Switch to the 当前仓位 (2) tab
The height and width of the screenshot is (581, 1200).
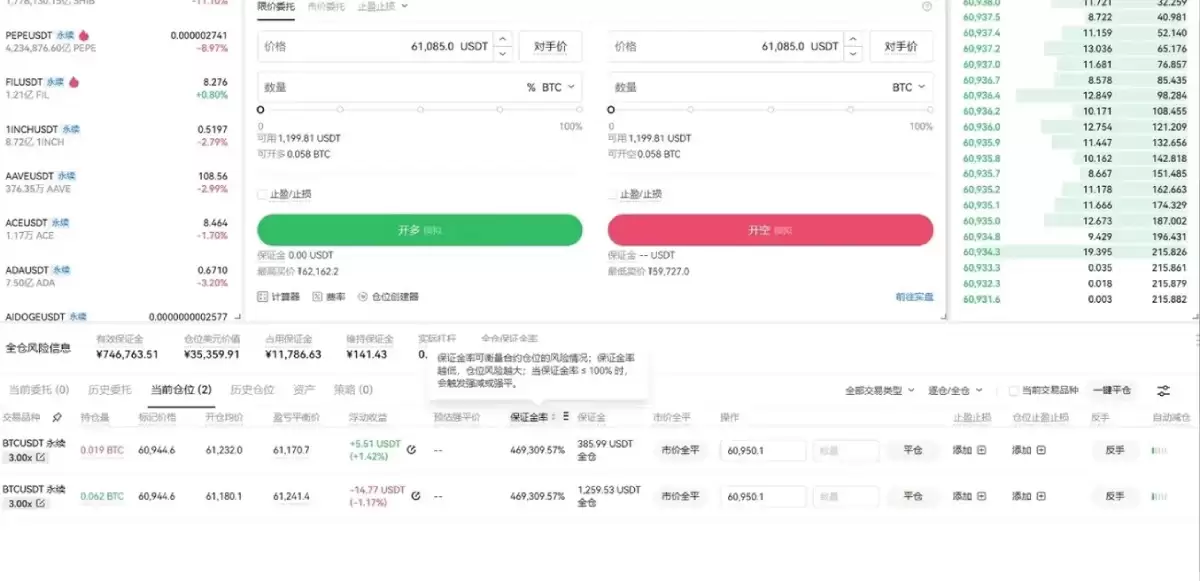pyautogui.click(x=181, y=390)
